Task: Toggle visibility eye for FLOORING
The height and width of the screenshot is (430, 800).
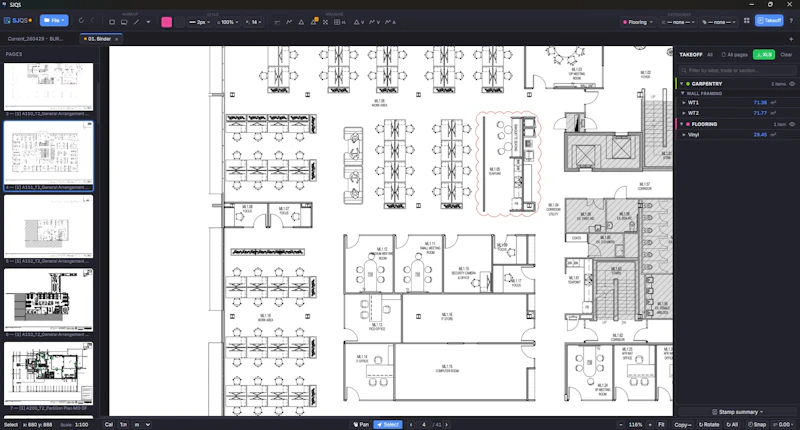Action: (x=792, y=124)
